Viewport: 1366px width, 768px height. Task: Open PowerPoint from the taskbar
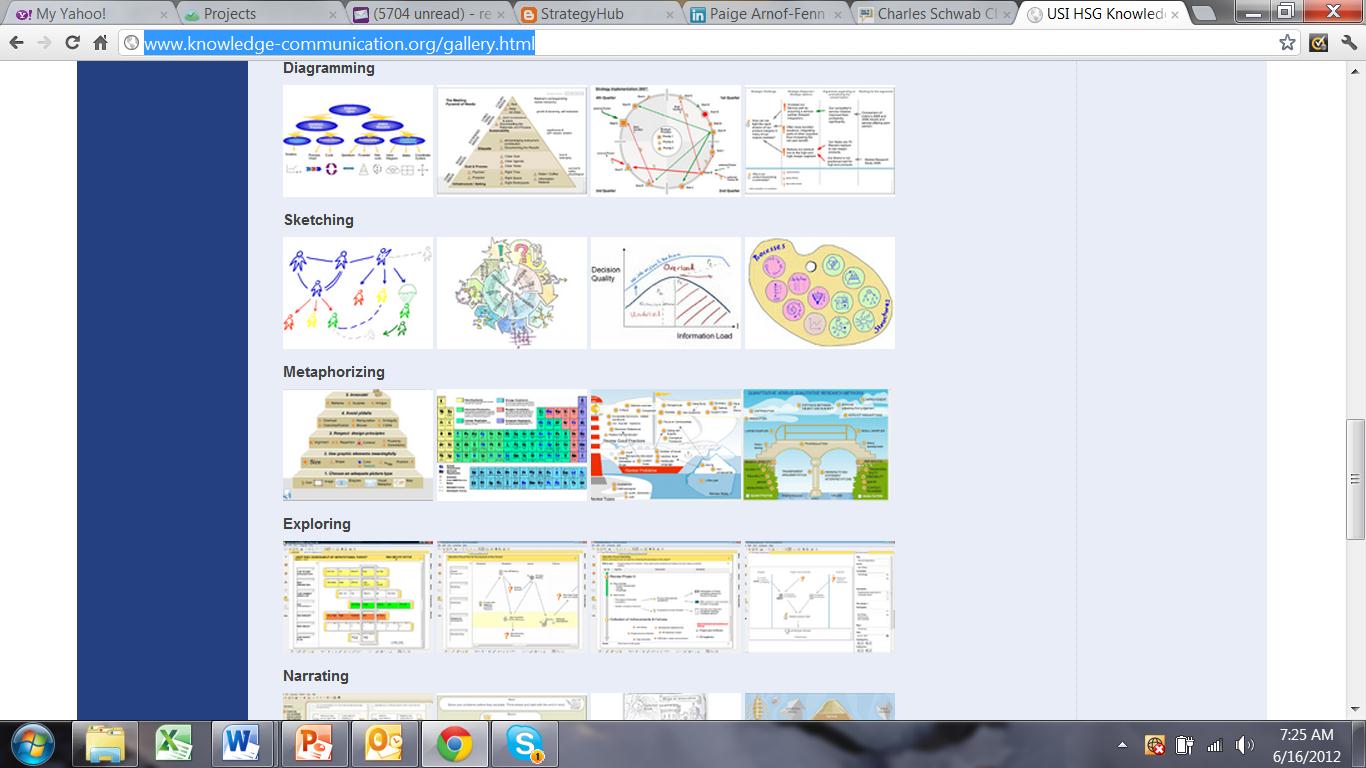click(312, 744)
